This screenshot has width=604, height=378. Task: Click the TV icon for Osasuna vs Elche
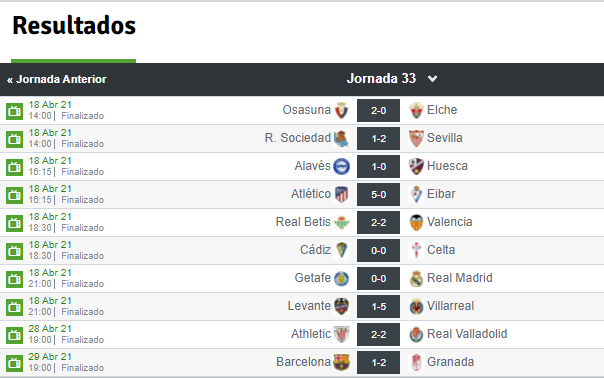(15, 112)
